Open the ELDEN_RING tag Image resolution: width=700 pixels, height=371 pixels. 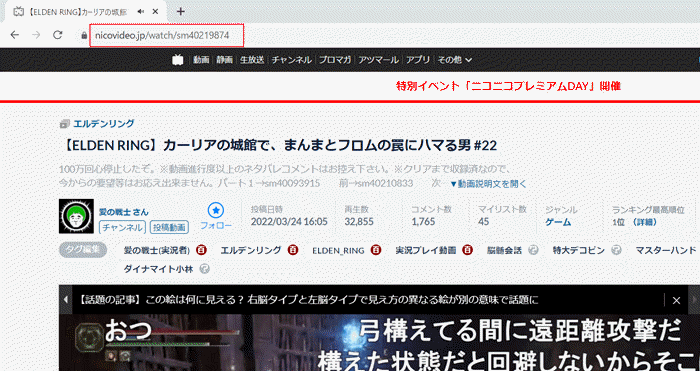click(x=338, y=251)
